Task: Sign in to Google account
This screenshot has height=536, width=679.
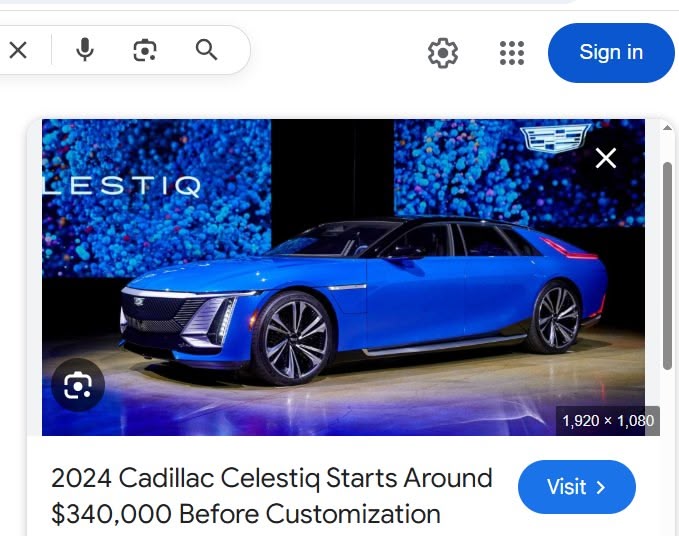Action: coord(611,53)
